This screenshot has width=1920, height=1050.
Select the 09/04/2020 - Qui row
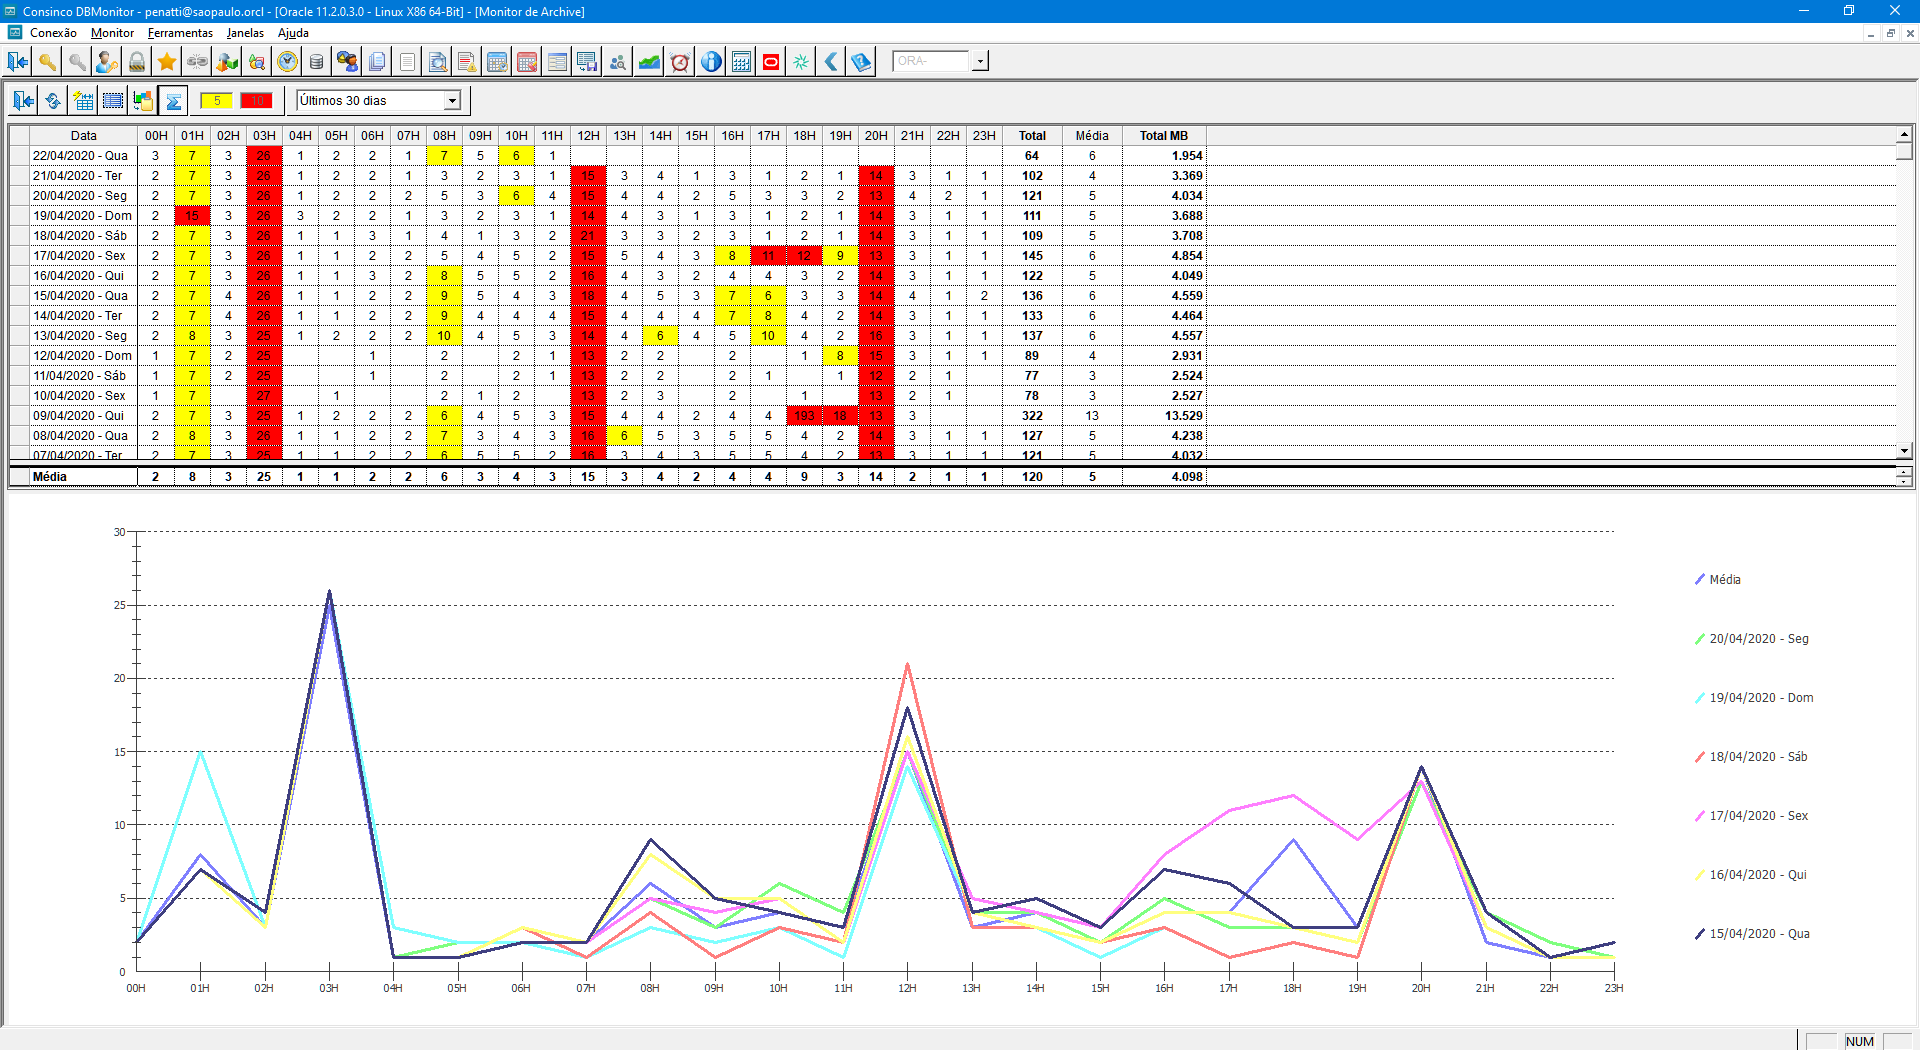(608, 416)
